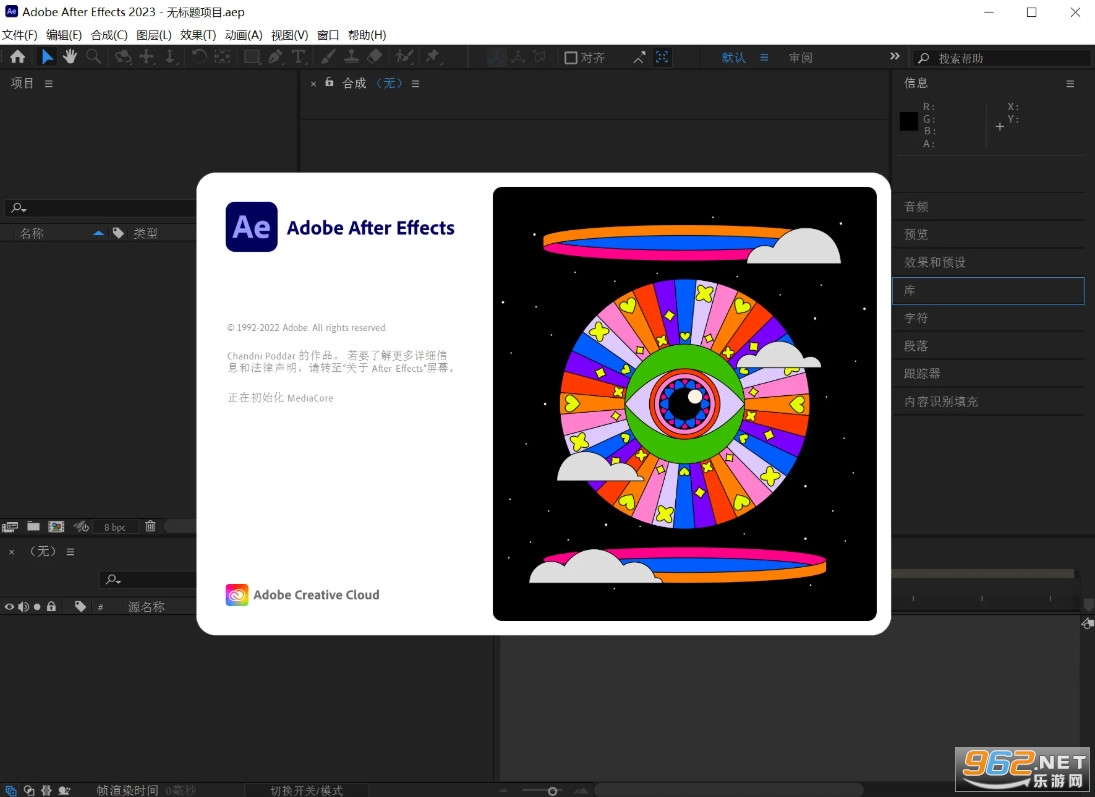1095x797 pixels.
Task: Select the Hand tool
Action: point(70,57)
